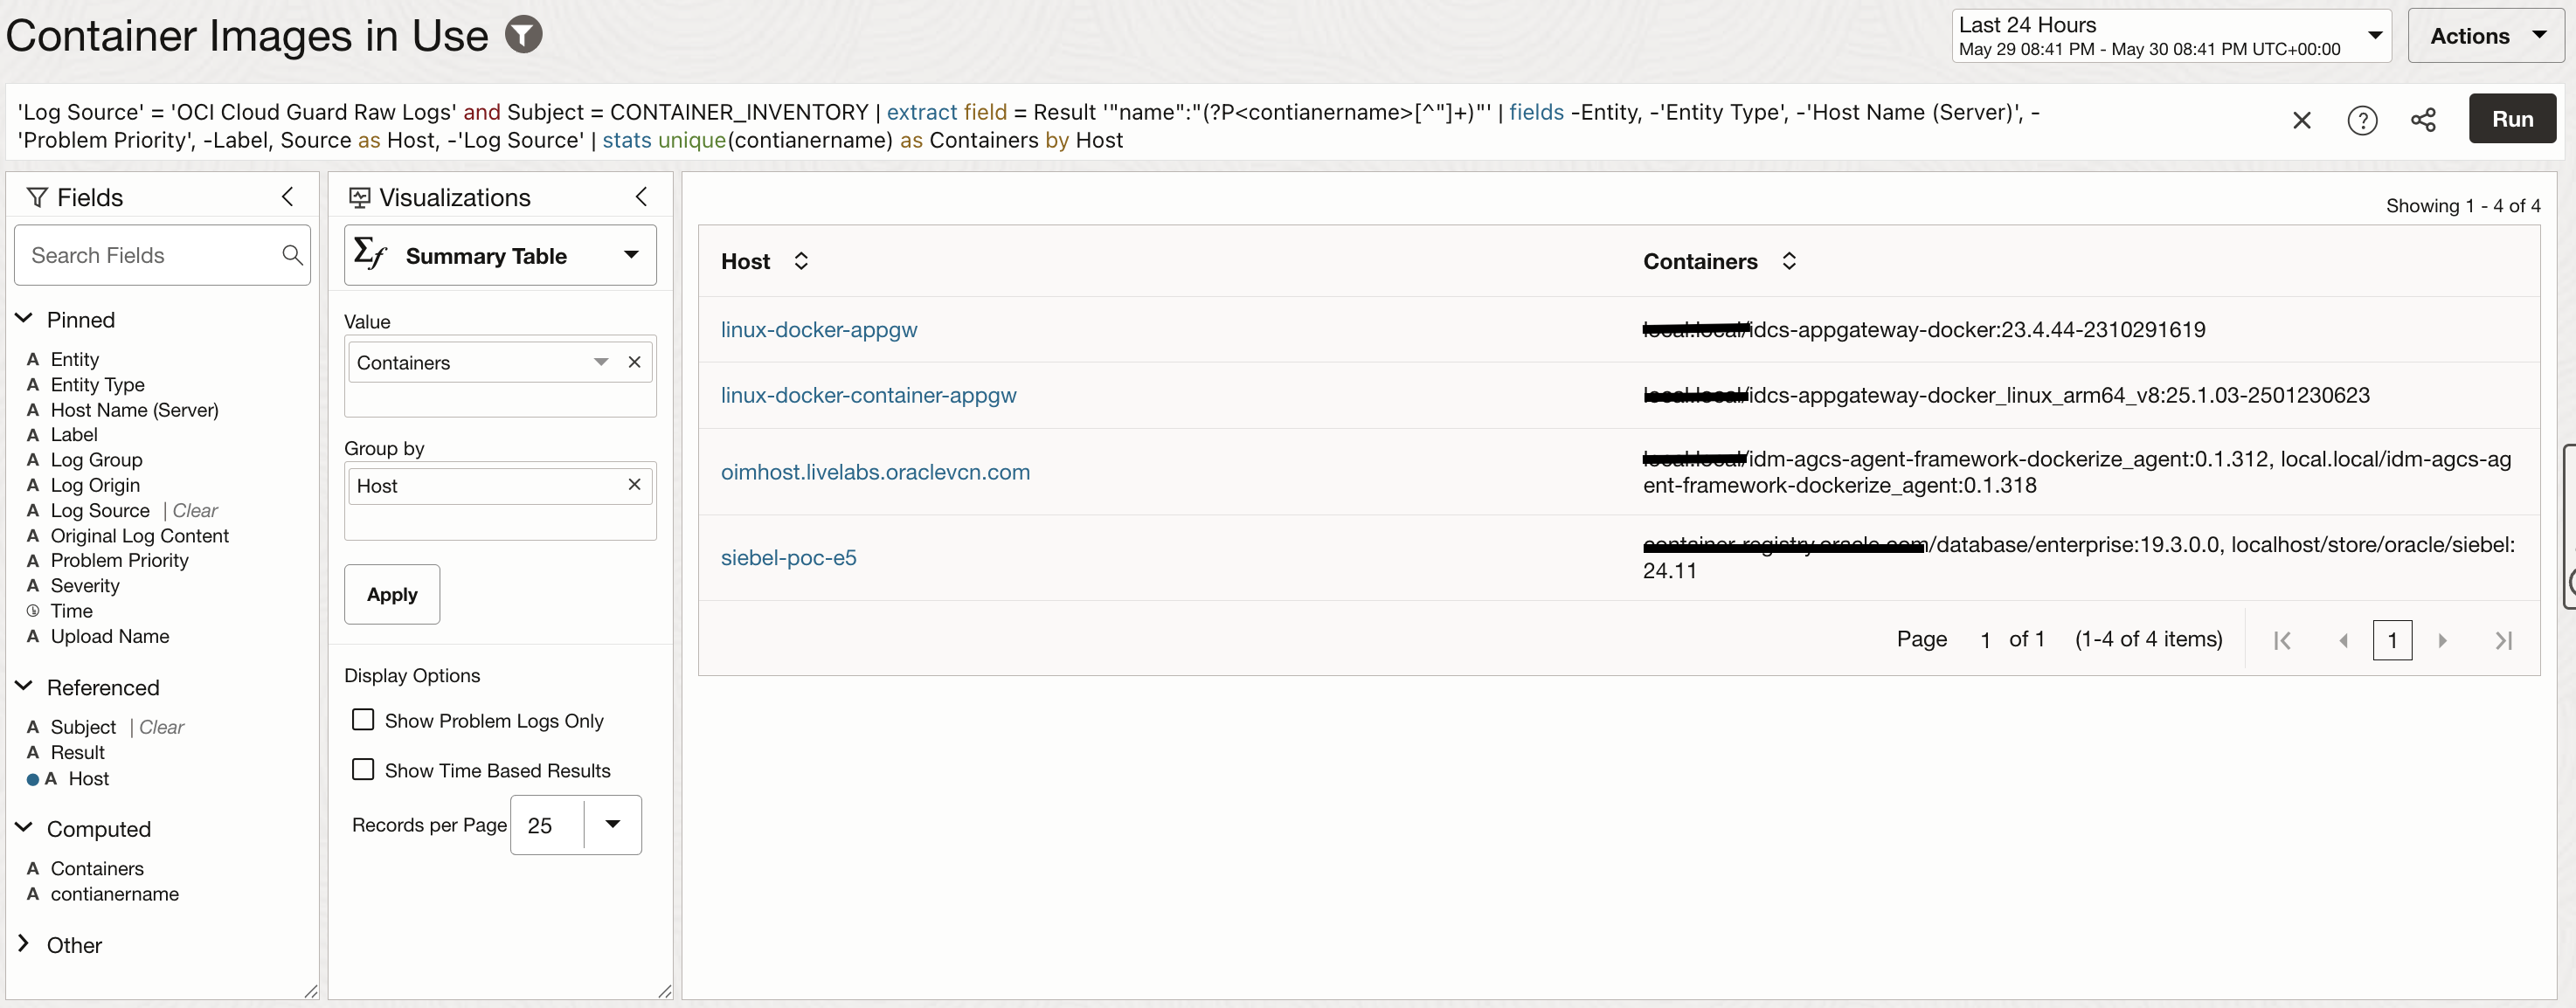Open query help question mark icon
Viewport: 2576px width, 1008px height.
pos(2362,120)
